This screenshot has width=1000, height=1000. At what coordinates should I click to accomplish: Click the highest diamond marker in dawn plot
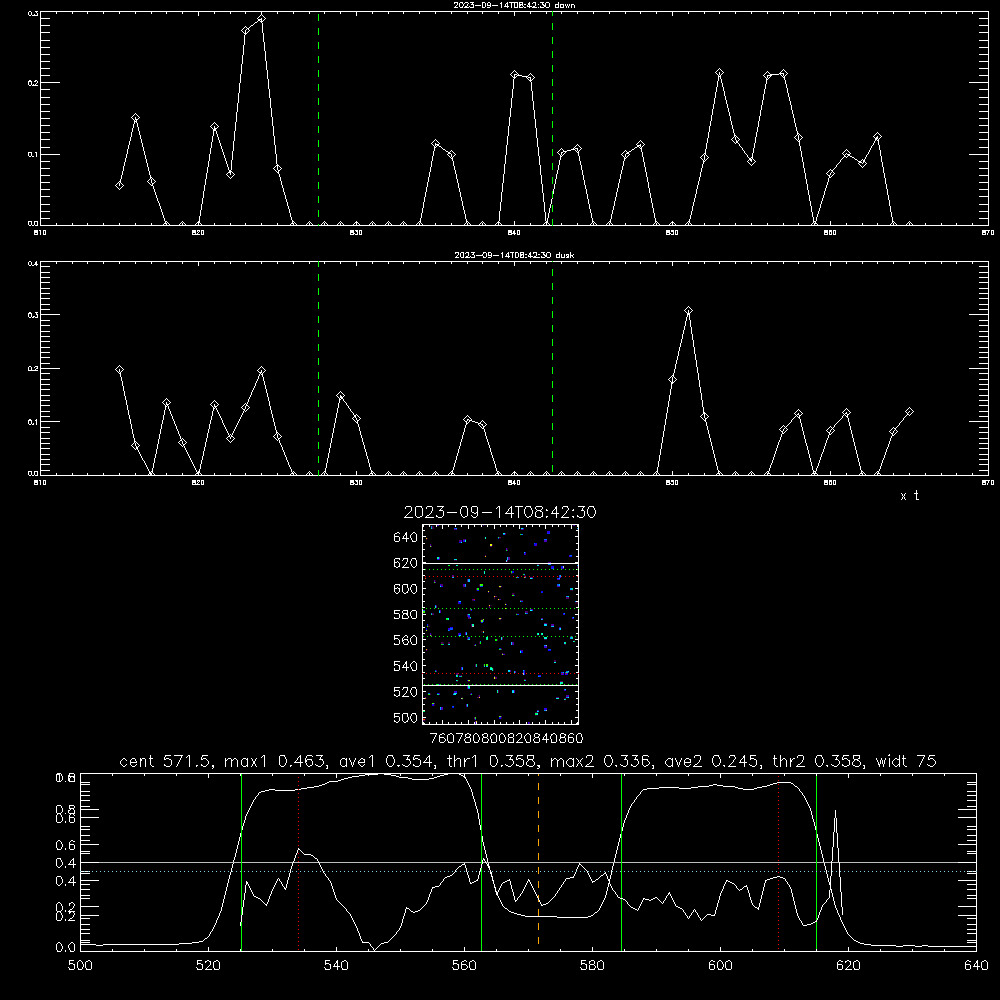[261, 19]
